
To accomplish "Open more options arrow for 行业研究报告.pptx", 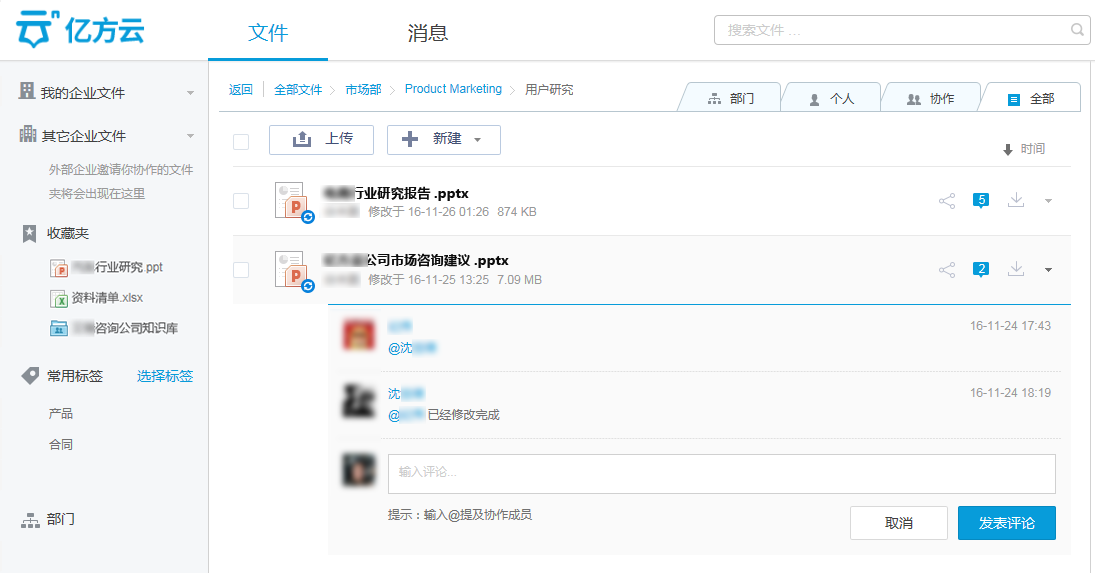I will [x=1048, y=201].
